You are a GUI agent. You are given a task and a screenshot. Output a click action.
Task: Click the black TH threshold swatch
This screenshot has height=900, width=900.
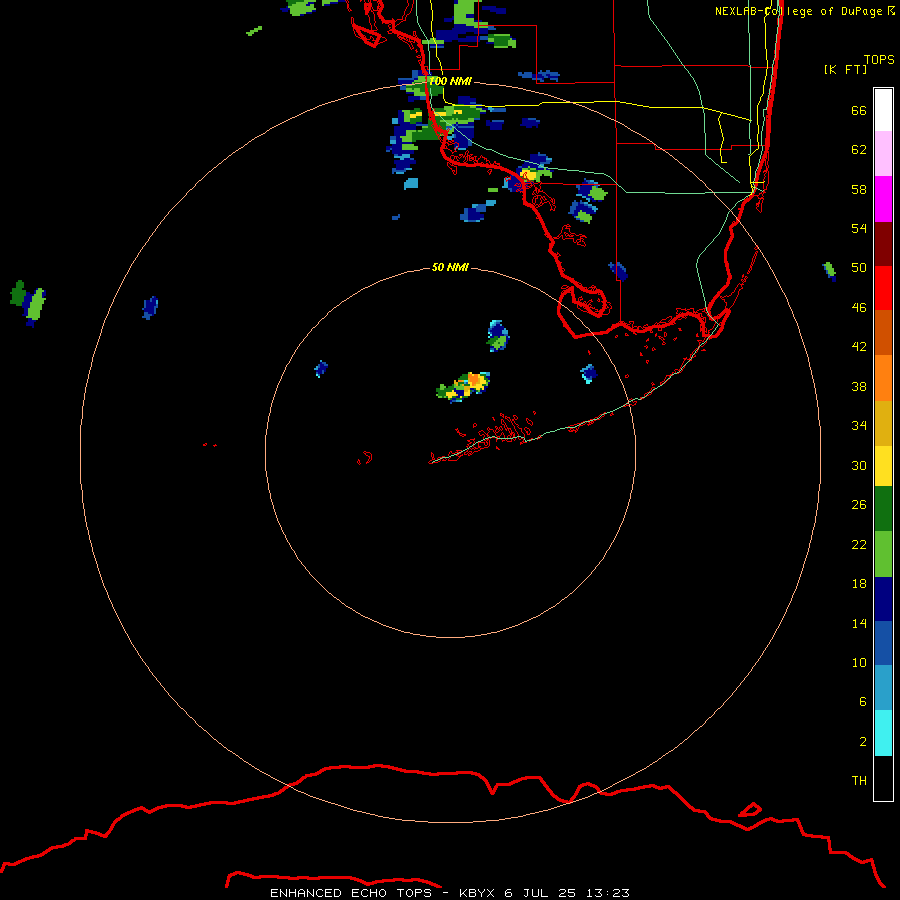pyautogui.click(x=883, y=778)
